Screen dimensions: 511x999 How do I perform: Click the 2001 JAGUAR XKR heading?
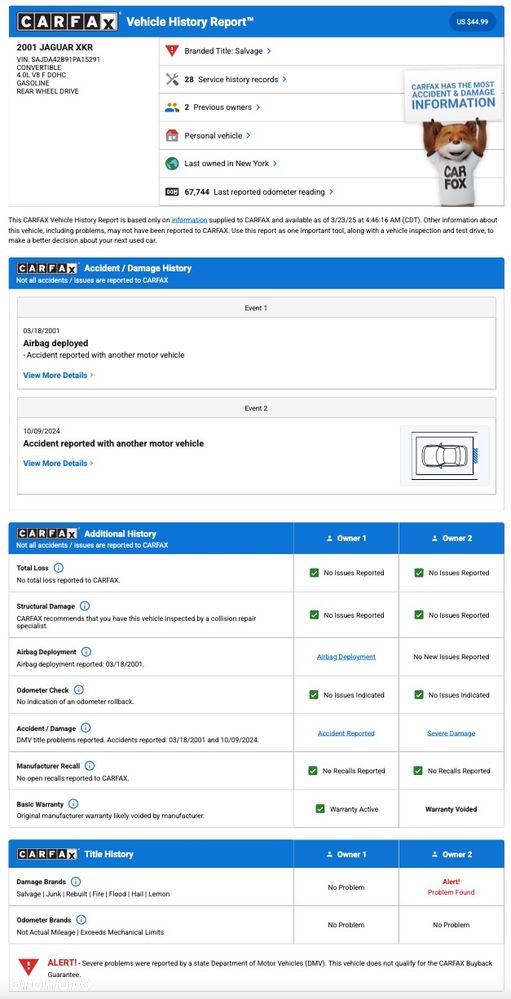pos(54,48)
